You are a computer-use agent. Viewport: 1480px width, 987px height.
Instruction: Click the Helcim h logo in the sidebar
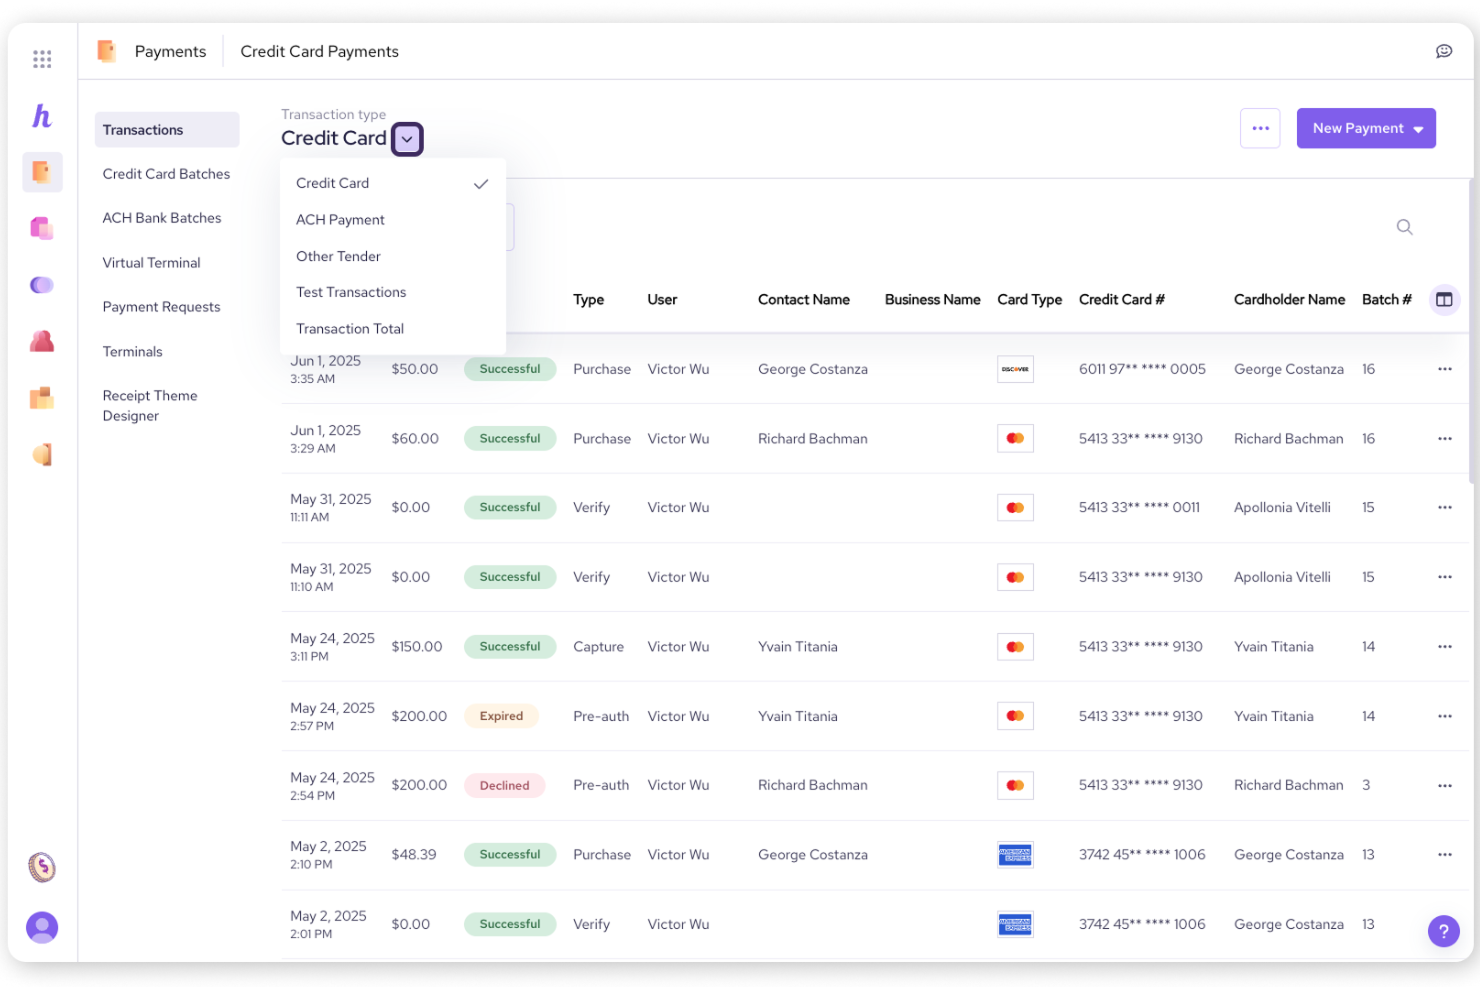pyautogui.click(x=42, y=116)
